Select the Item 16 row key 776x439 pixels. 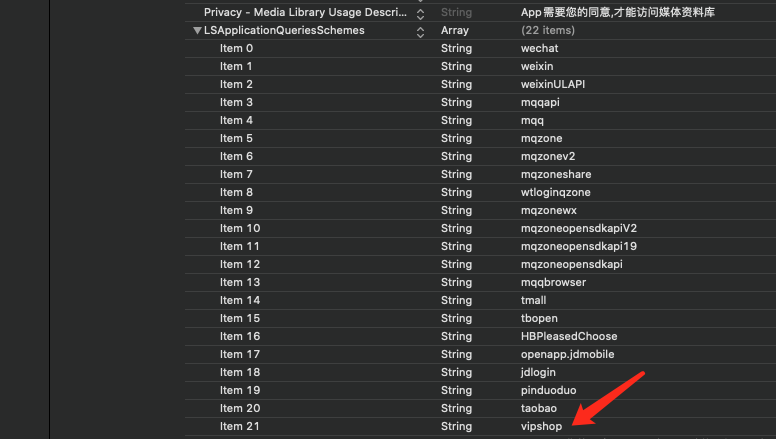[240, 337]
